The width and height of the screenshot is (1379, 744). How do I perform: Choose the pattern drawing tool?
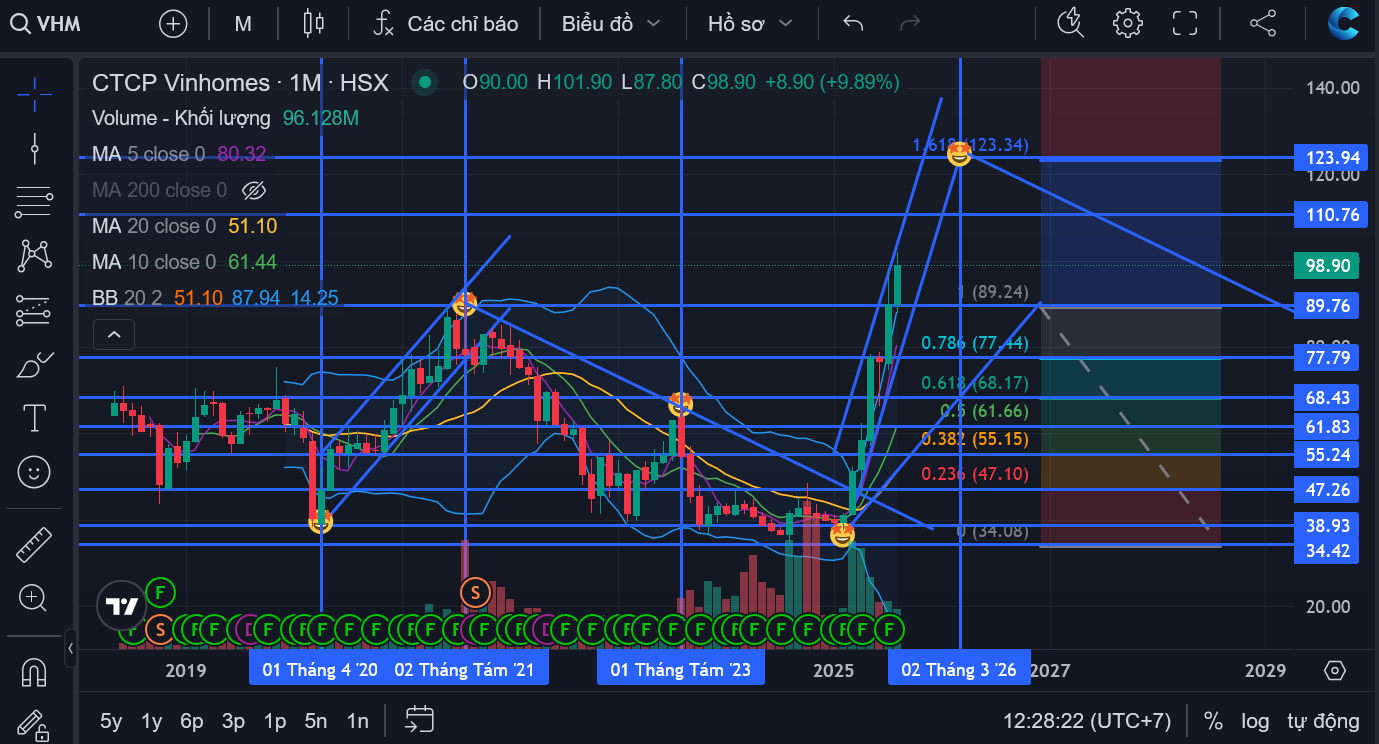click(35, 257)
